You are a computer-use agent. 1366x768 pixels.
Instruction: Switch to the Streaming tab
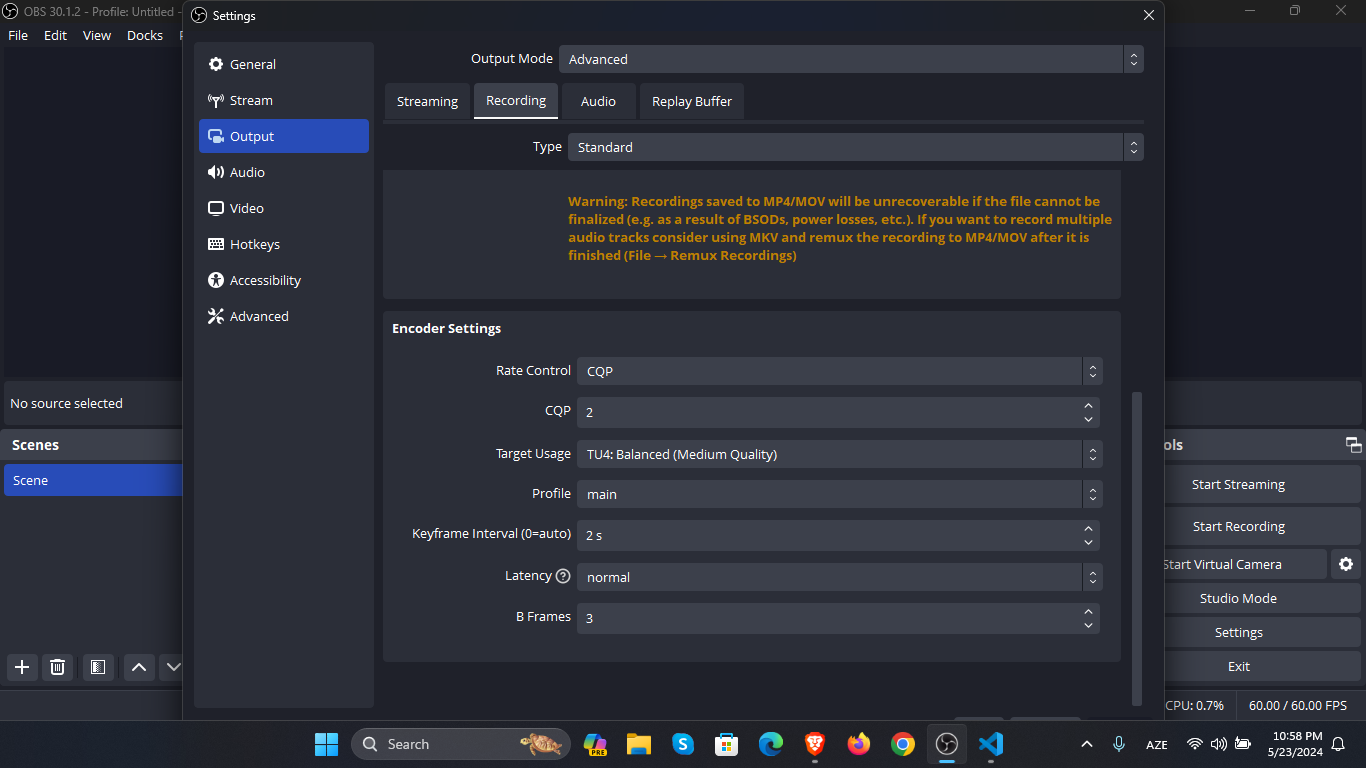[x=427, y=101]
